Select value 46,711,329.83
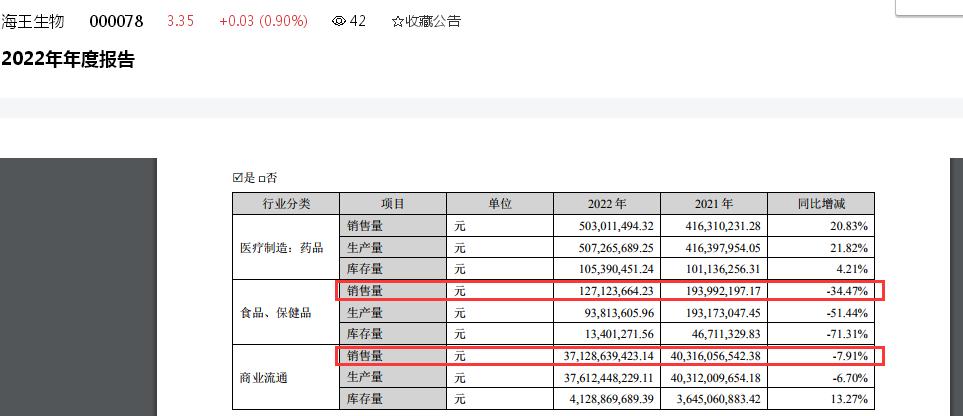 pos(727,334)
